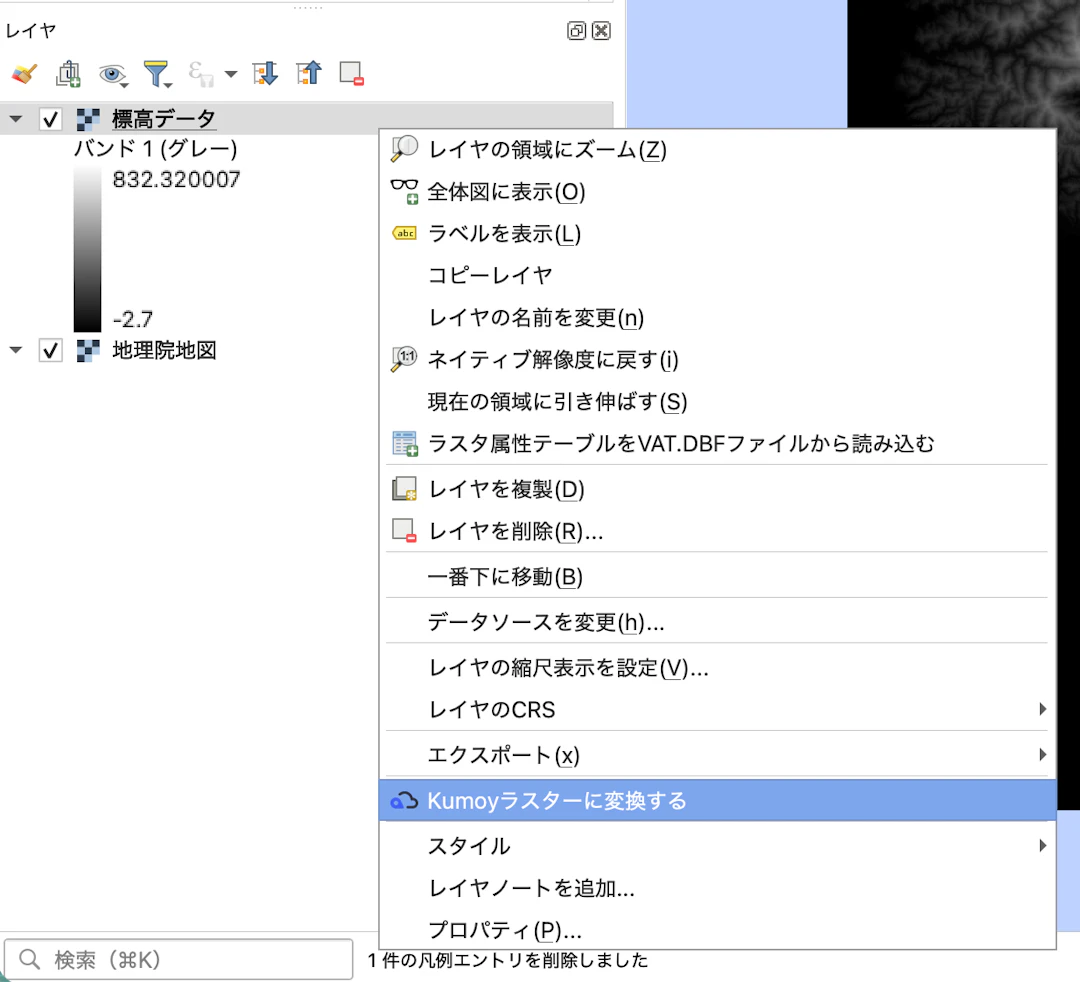Screen dimensions: 1080x982
Task: Click the Add Group icon in layers toolbar
Action: [68, 74]
